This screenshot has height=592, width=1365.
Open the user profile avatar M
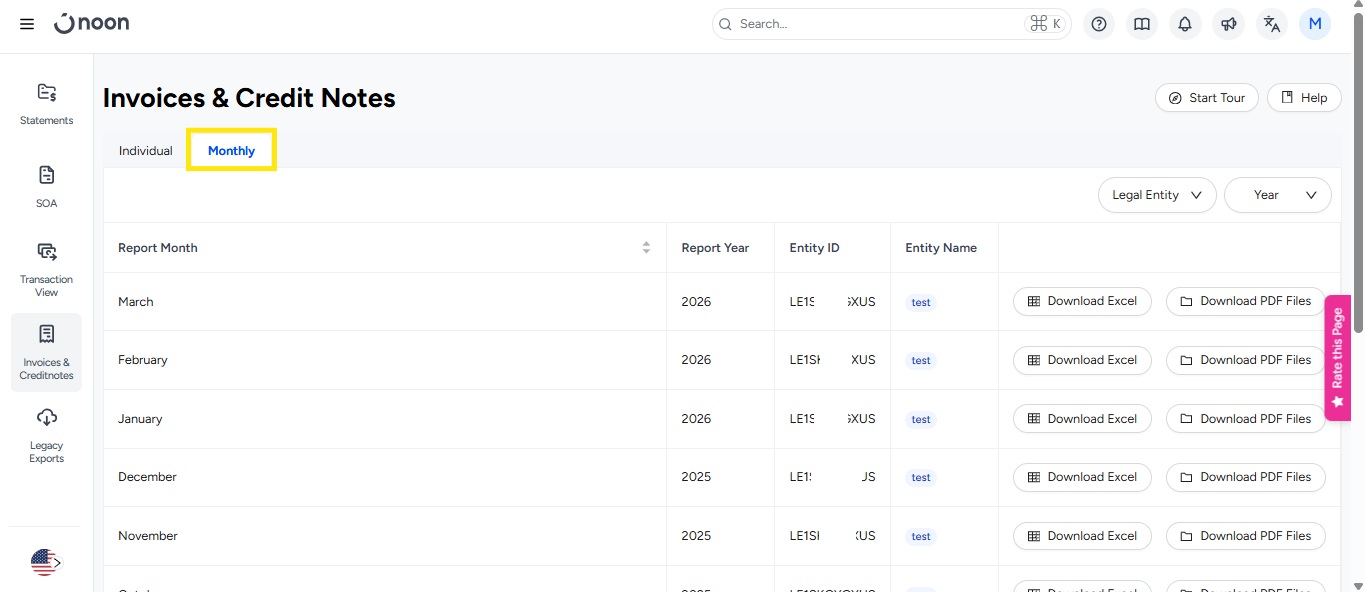1315,24
